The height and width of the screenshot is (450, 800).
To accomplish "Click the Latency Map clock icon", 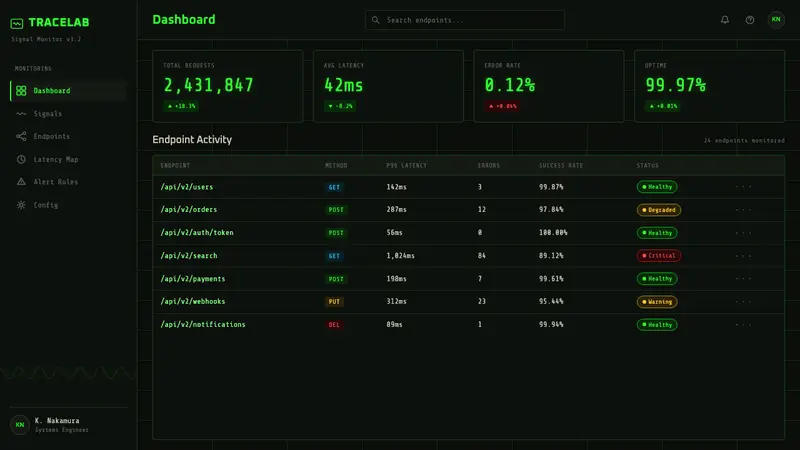I will point(21,159).
